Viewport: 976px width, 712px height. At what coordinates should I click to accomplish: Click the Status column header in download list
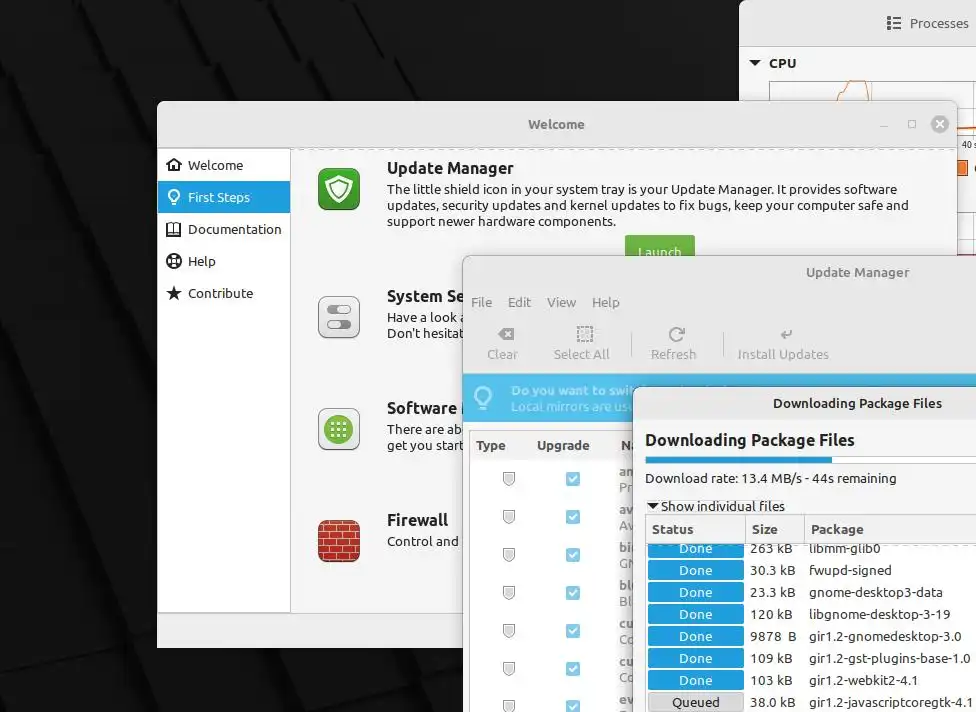695,529
